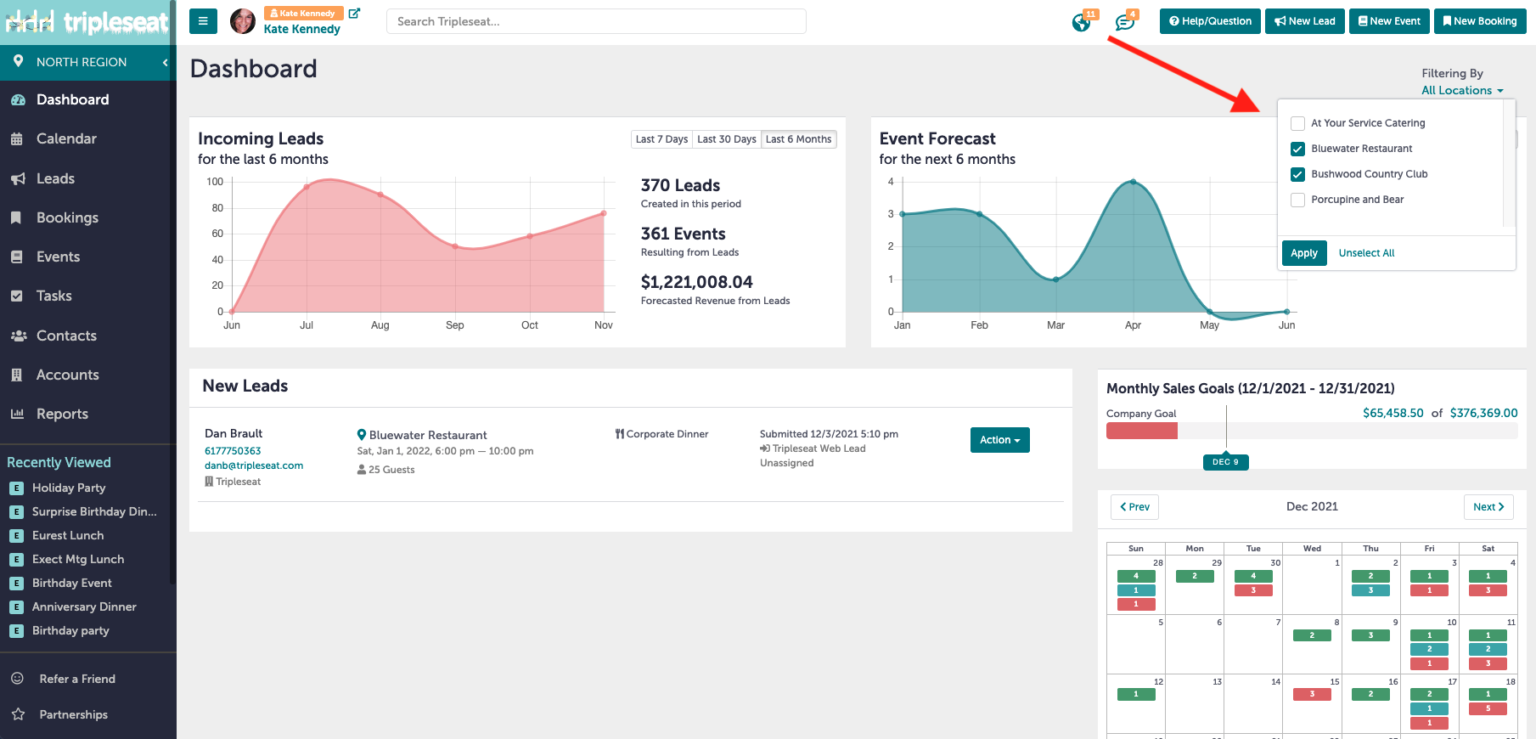Screen dimensions: 1536x739
Task: Go to next calendar month
Action: coord(1488,507)
